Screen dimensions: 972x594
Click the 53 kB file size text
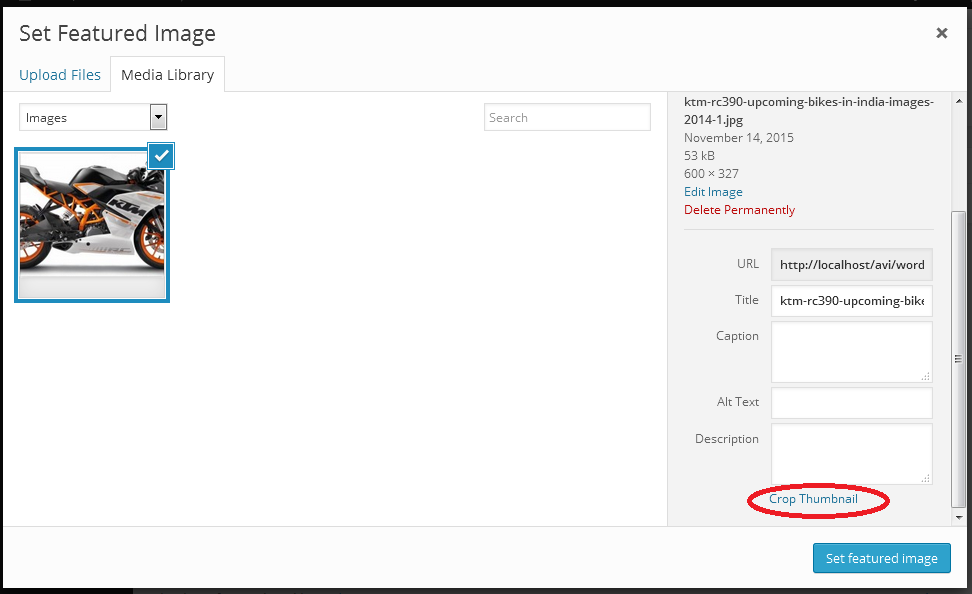[x=699, y=156]
